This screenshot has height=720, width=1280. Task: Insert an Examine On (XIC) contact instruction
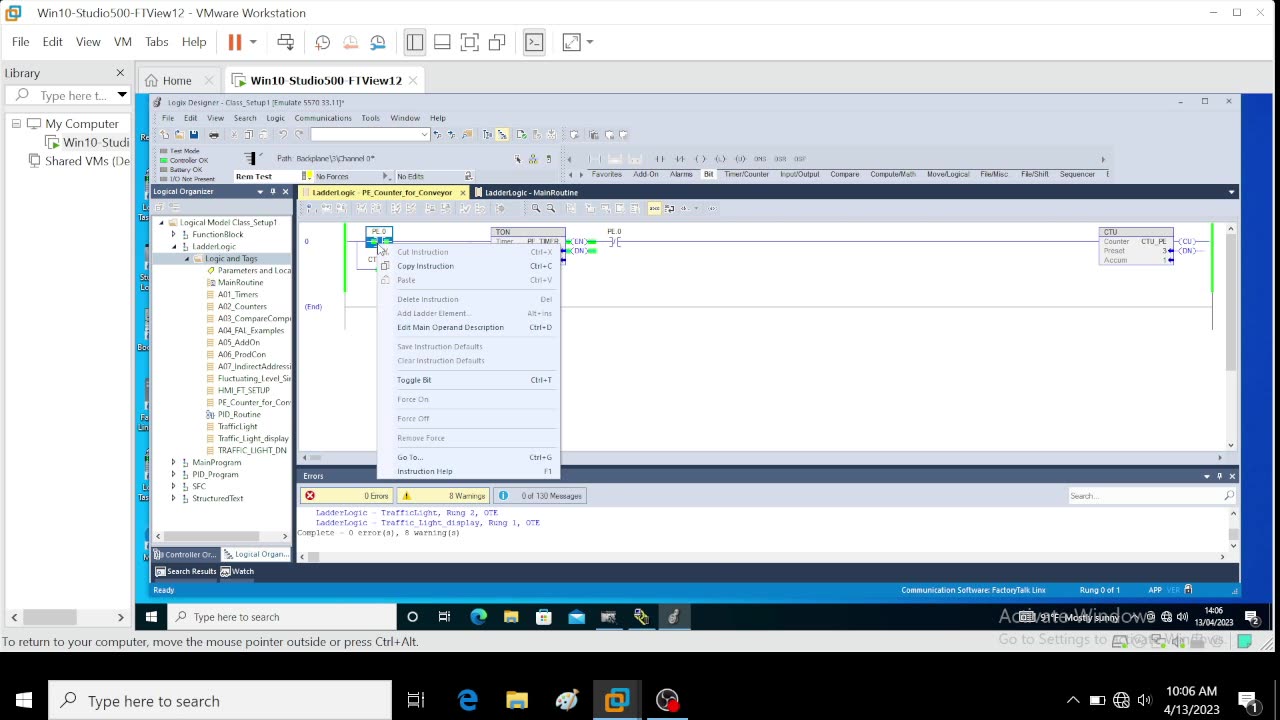pyautogui.click(x=660, y=159)
